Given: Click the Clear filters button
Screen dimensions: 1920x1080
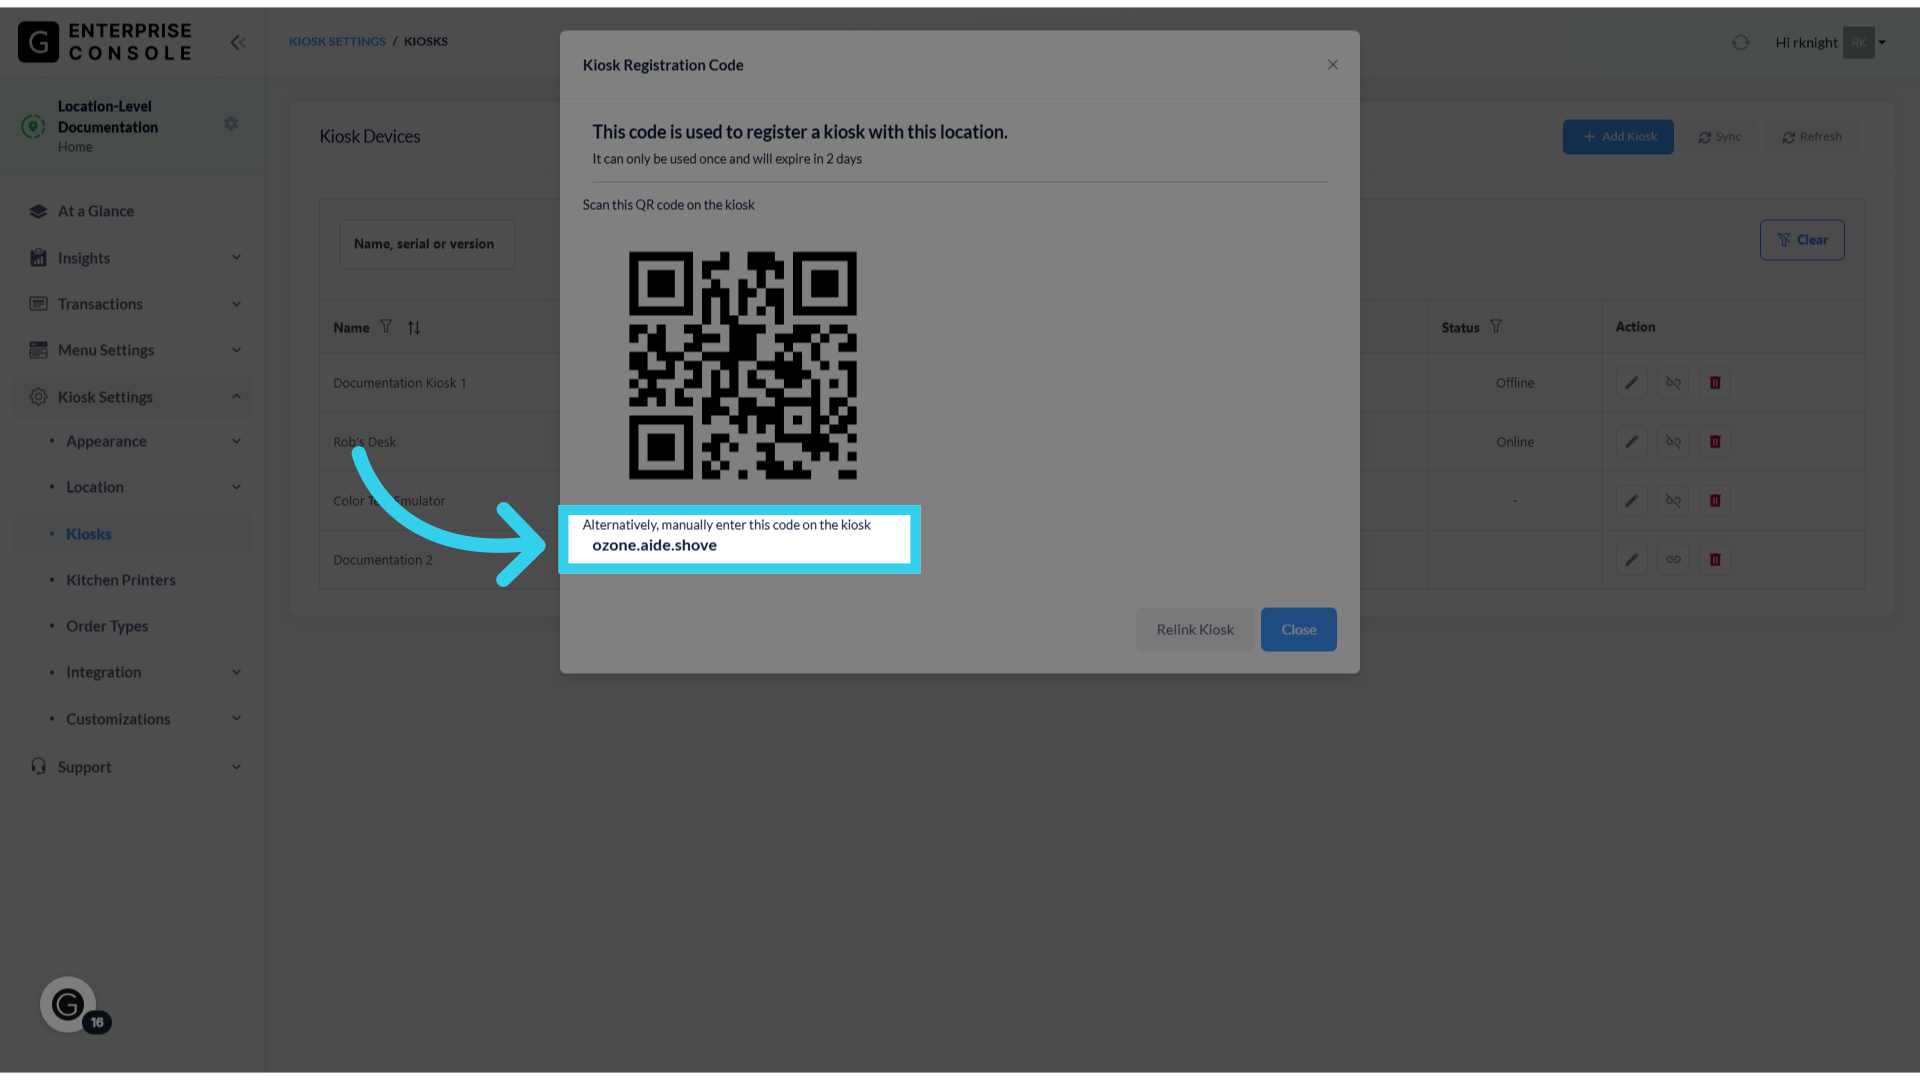Looking at the screenshot, I should [1802, 240].
